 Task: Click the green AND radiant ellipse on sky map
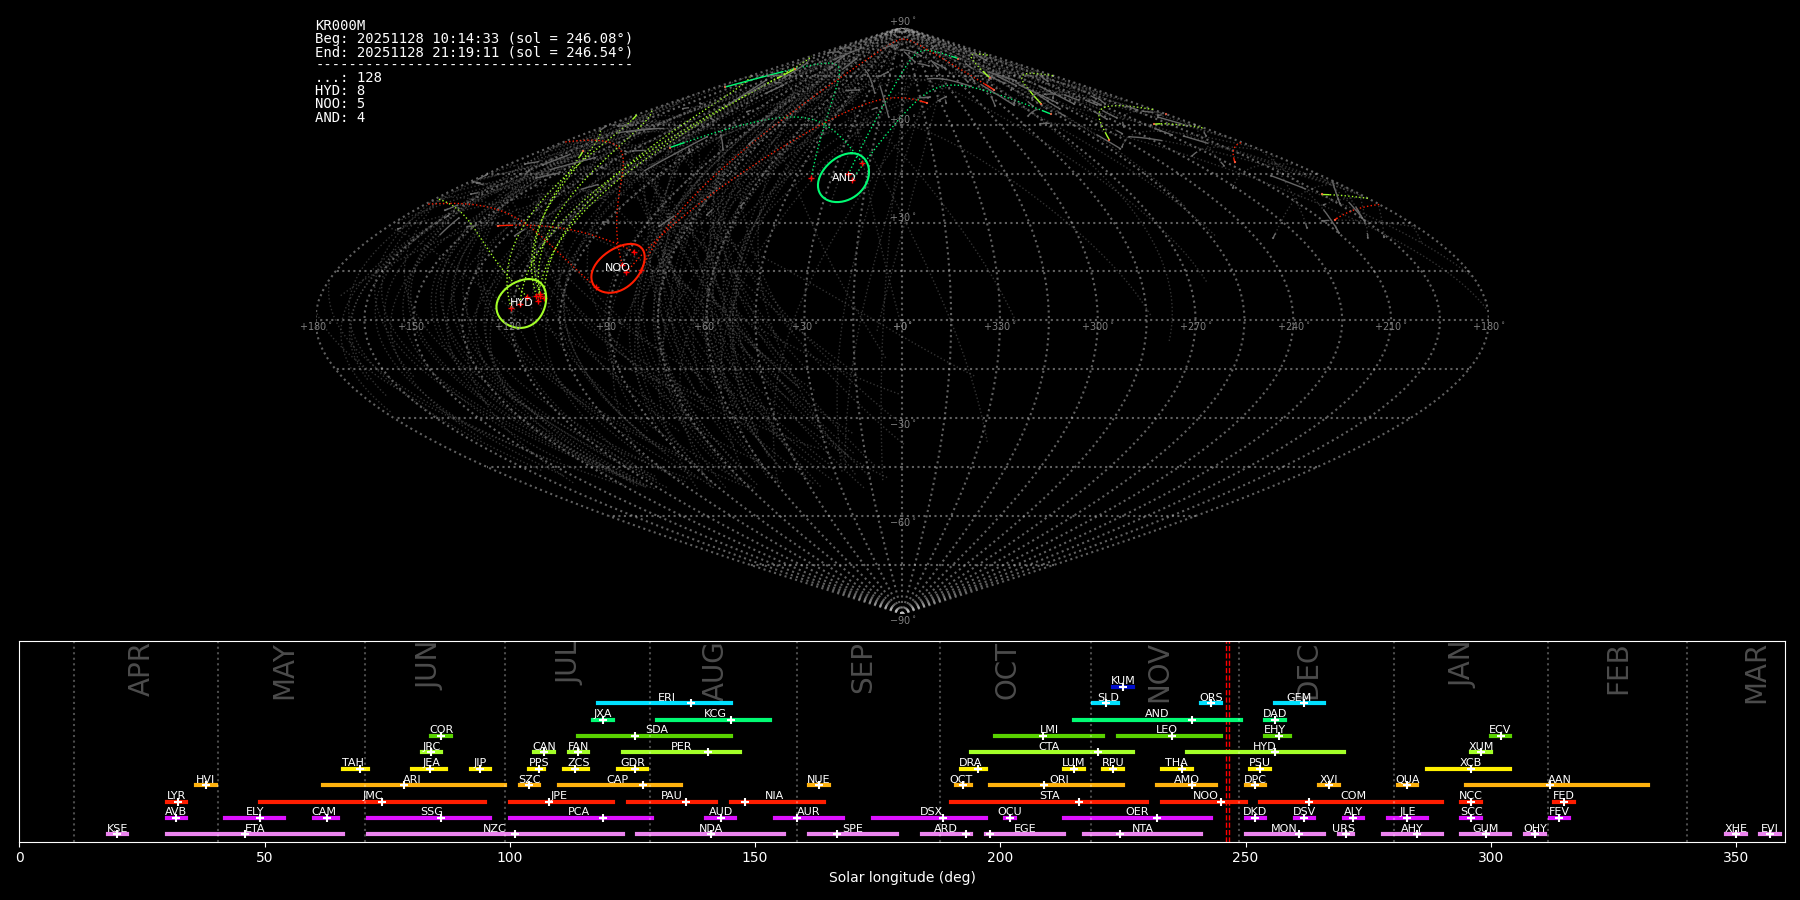pyautogui.click(x=843, y=177)
